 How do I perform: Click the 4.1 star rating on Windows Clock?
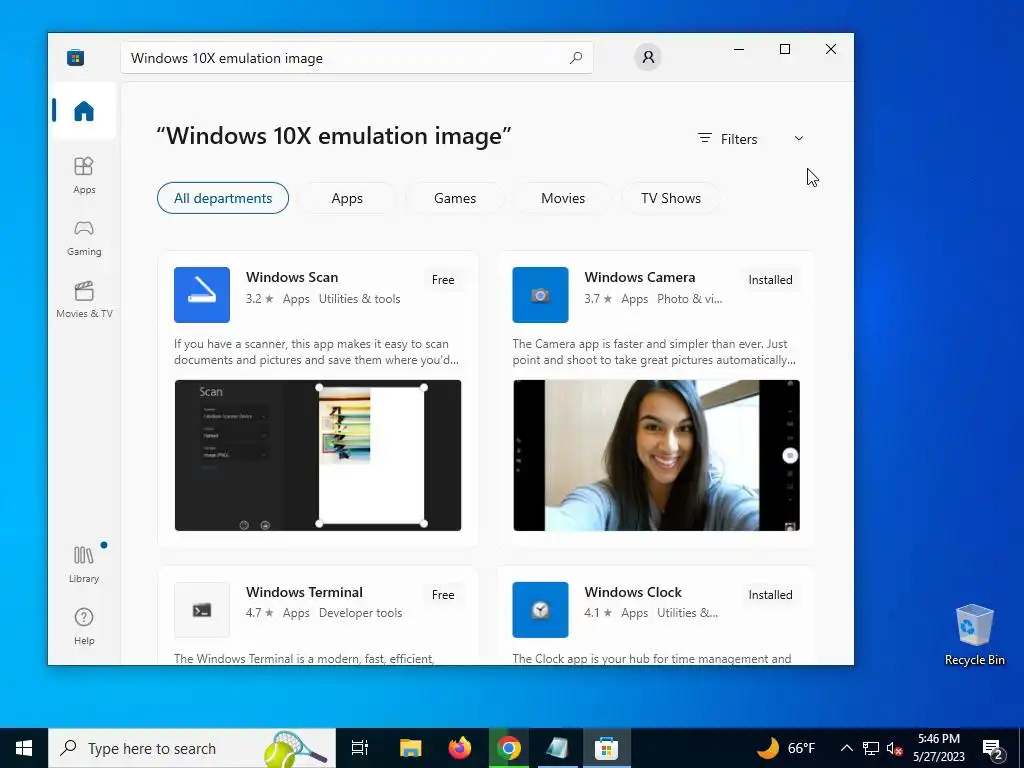coord(598,613)
